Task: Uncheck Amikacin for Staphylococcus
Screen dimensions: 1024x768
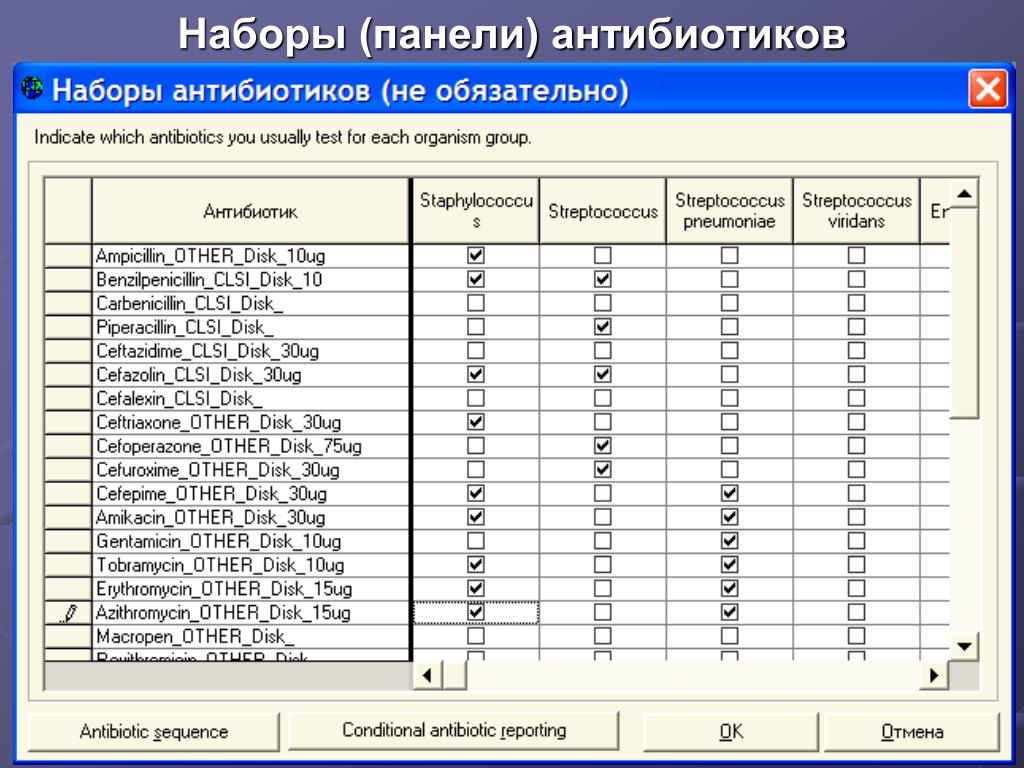Action: click(476, 518)
